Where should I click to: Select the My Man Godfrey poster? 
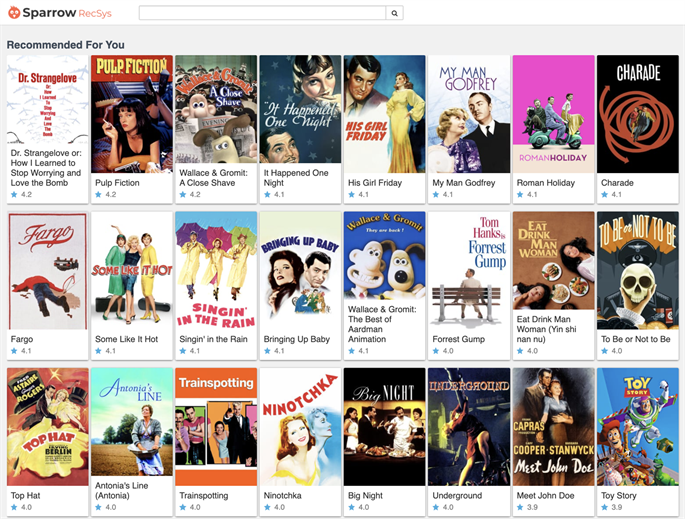coord(469,114)
